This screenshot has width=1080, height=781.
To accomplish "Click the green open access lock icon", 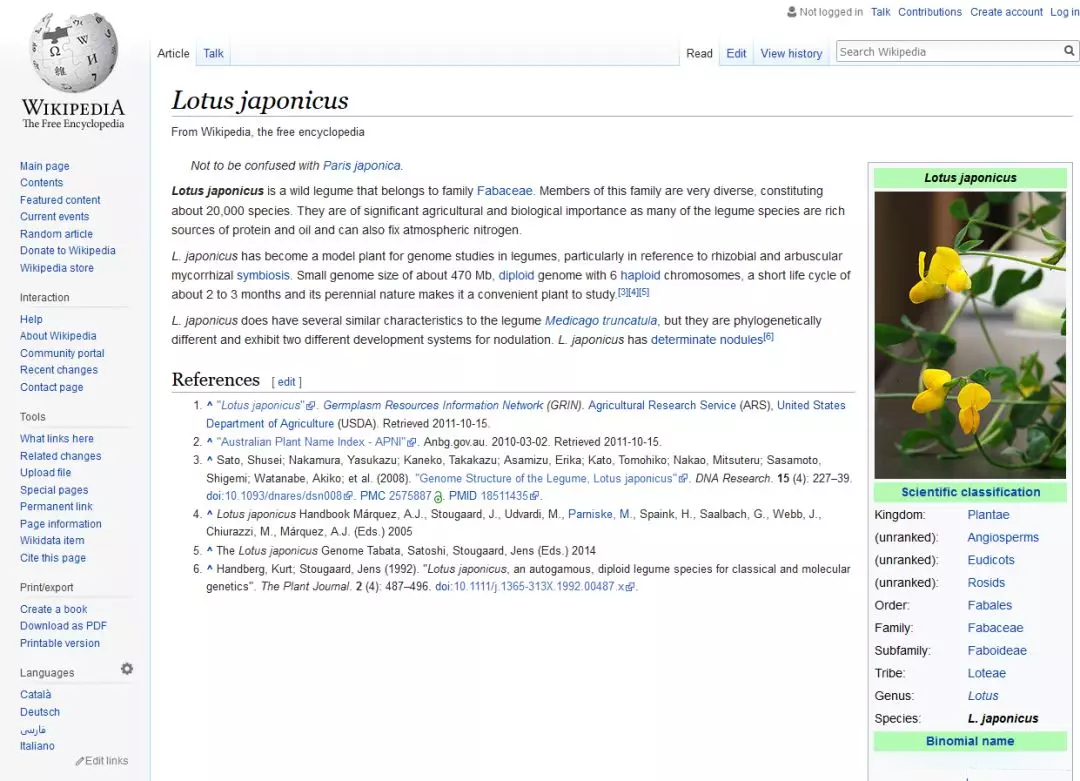I will coord(438,496).
